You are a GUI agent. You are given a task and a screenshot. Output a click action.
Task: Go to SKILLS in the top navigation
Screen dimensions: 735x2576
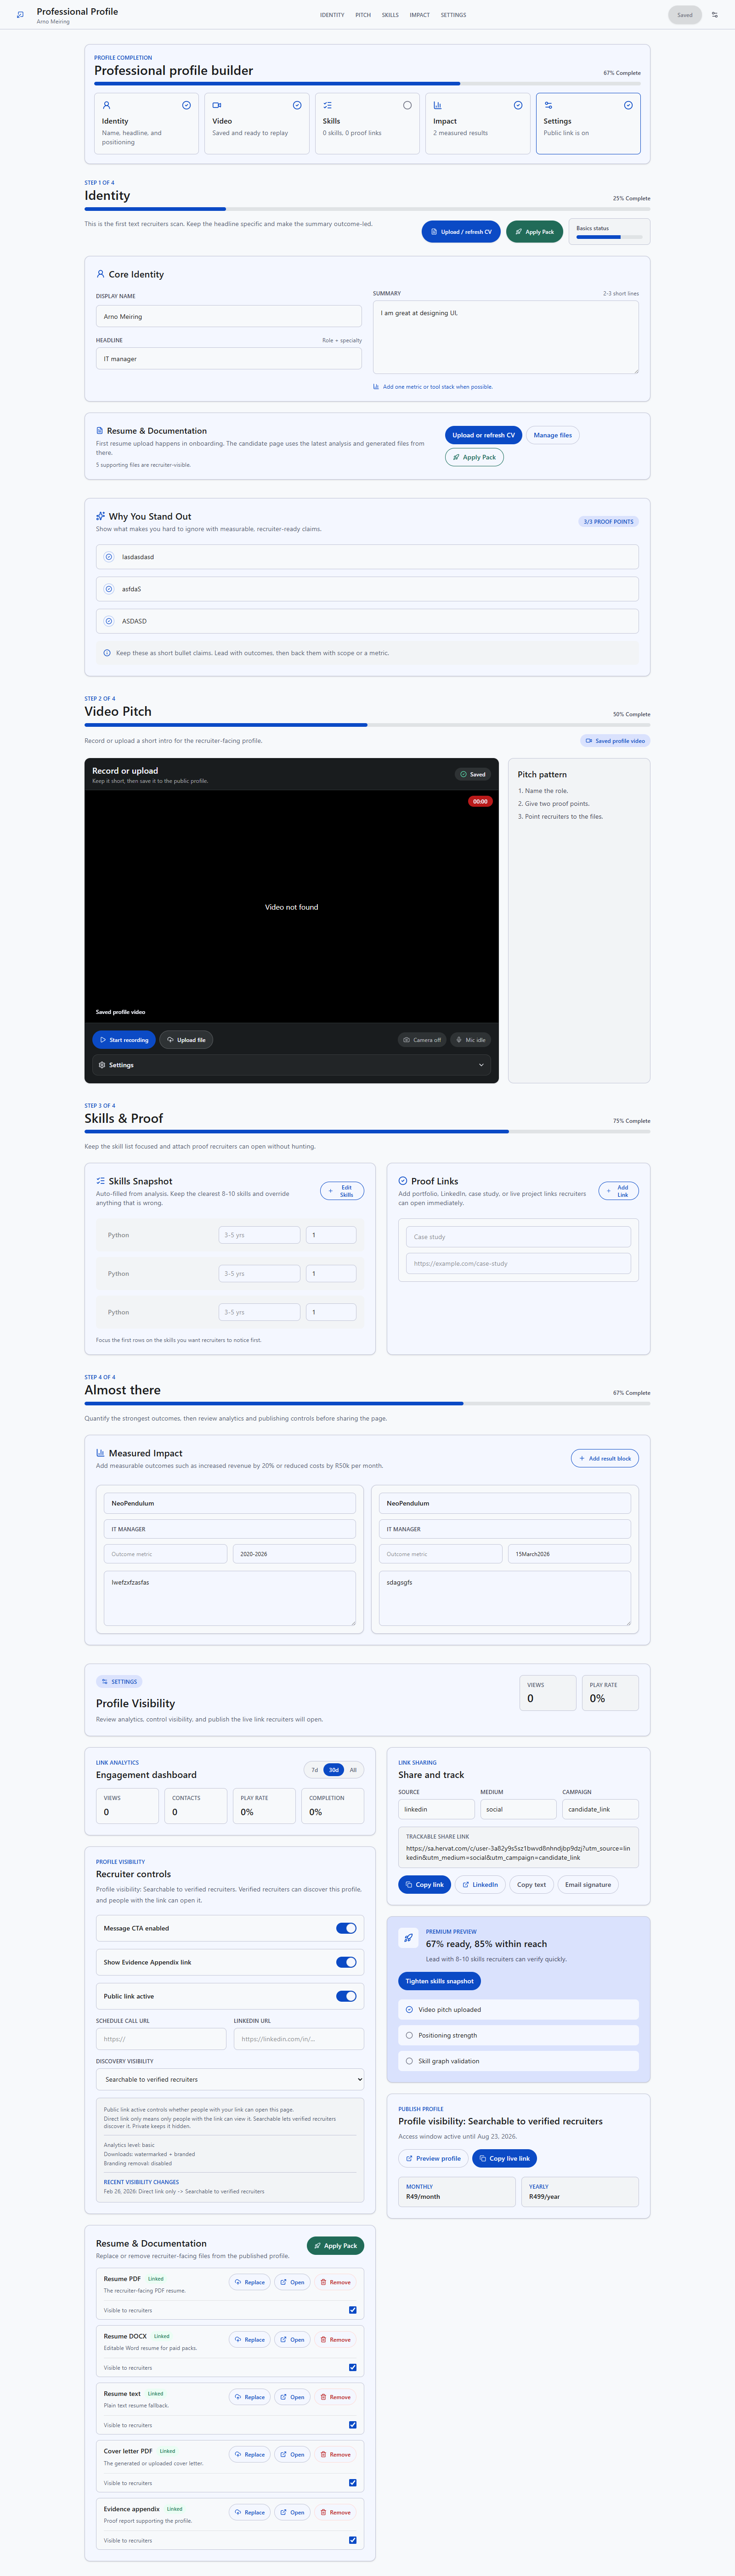click(x=390, y=15)
